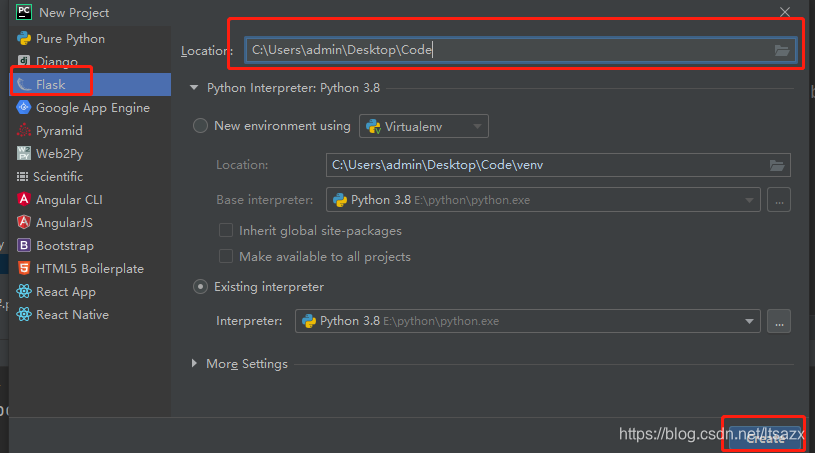Enable Inherit global site-packages
Image resolution: width=815 pixels, height=453 pixels.
point(226,230)
